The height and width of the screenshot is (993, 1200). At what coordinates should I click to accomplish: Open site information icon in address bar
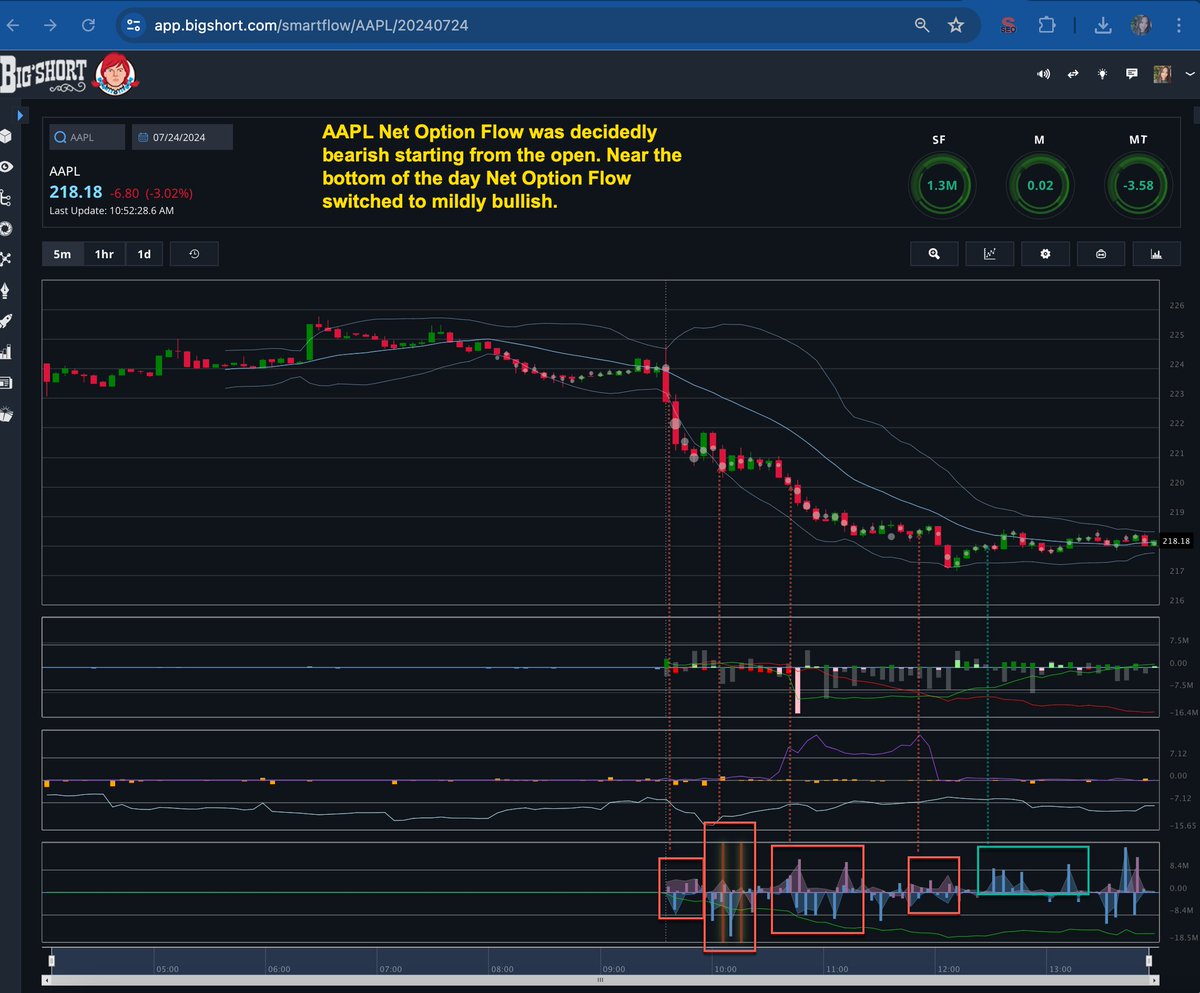(135, 25)
